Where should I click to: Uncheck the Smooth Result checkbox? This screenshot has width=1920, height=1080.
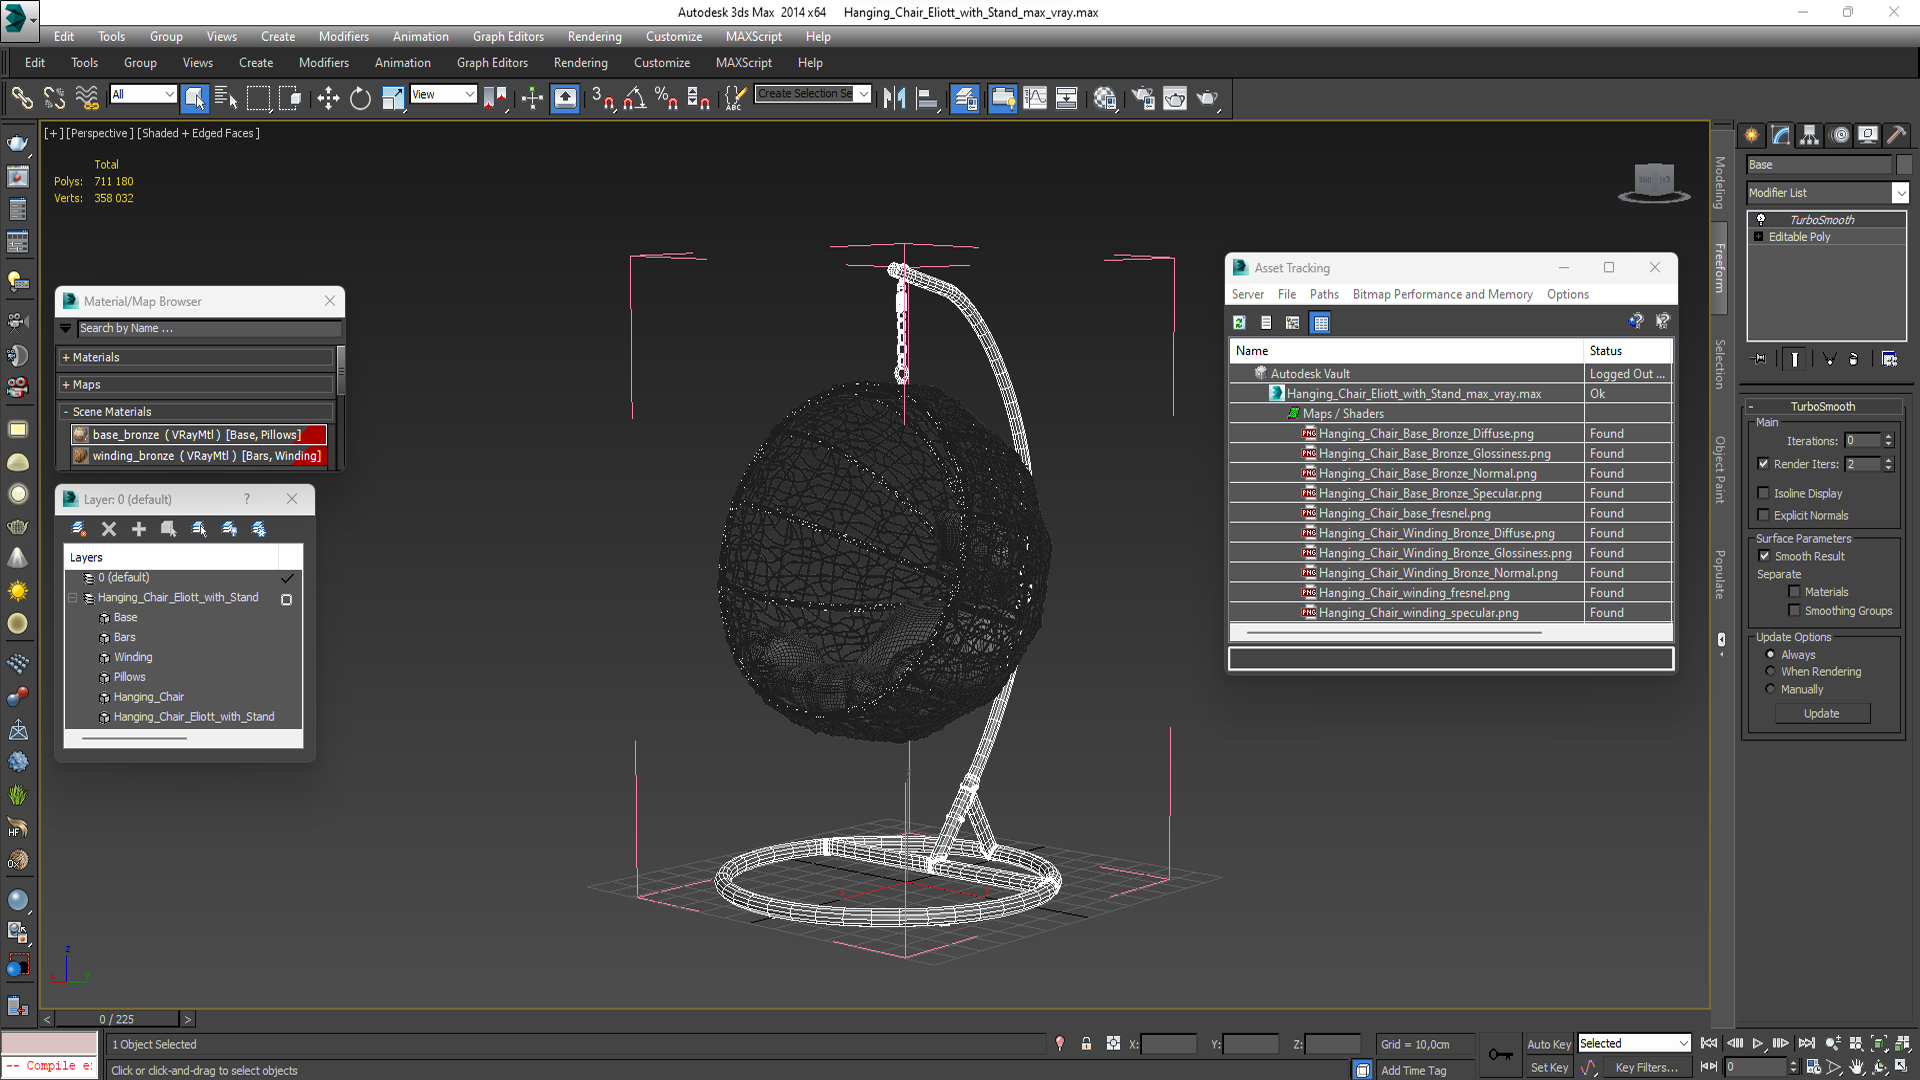[x=1764, y=556]
